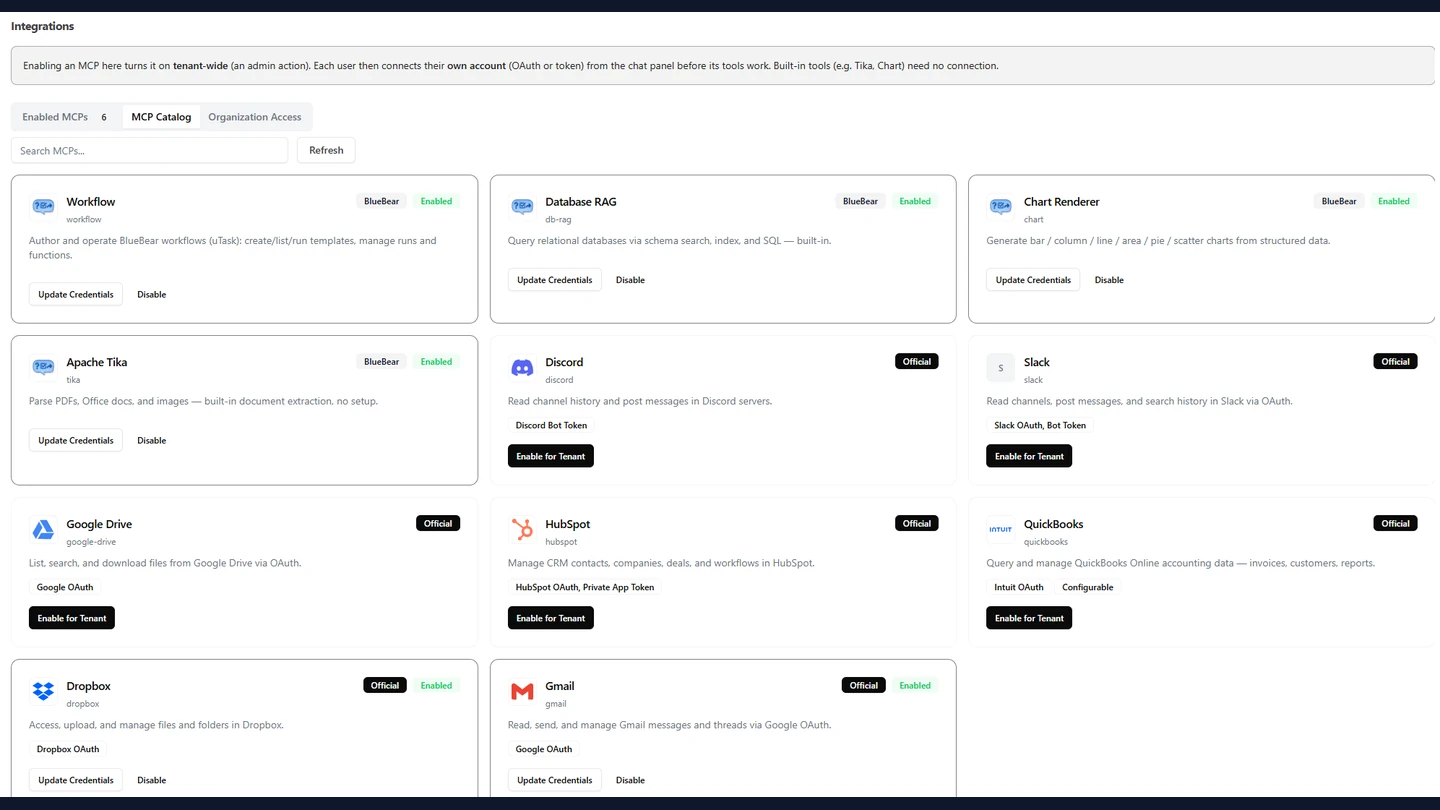Click the Slack placeholder icon
The image size is (1440, 810).
[x=1001, y=368]
